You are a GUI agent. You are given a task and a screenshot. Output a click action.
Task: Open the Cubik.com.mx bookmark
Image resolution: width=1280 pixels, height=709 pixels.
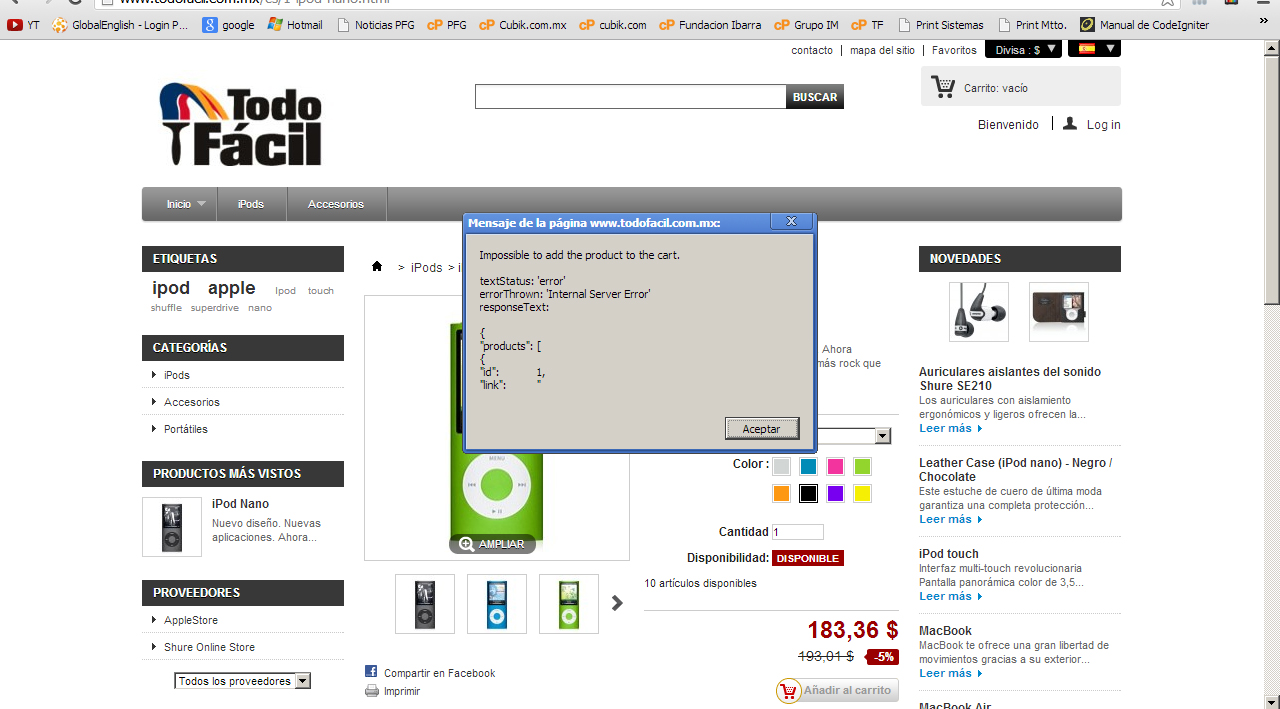point(523,25)
